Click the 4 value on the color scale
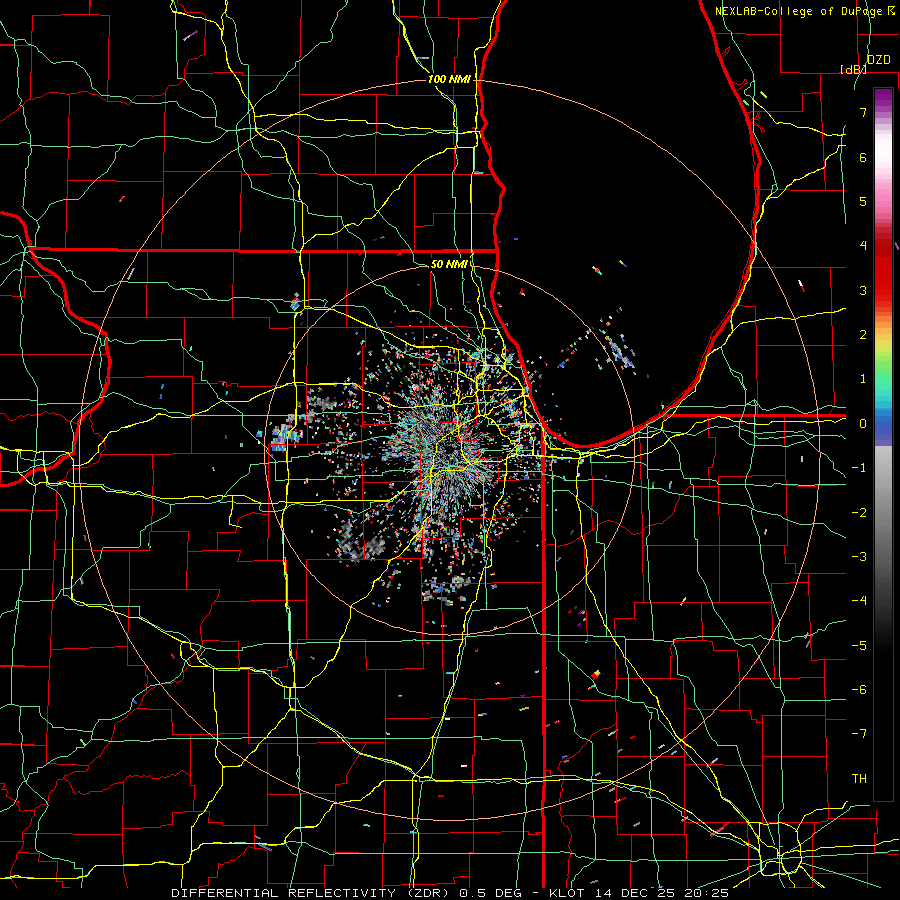The height and width of the screenshot is (900, 900). tap(863, 246)
